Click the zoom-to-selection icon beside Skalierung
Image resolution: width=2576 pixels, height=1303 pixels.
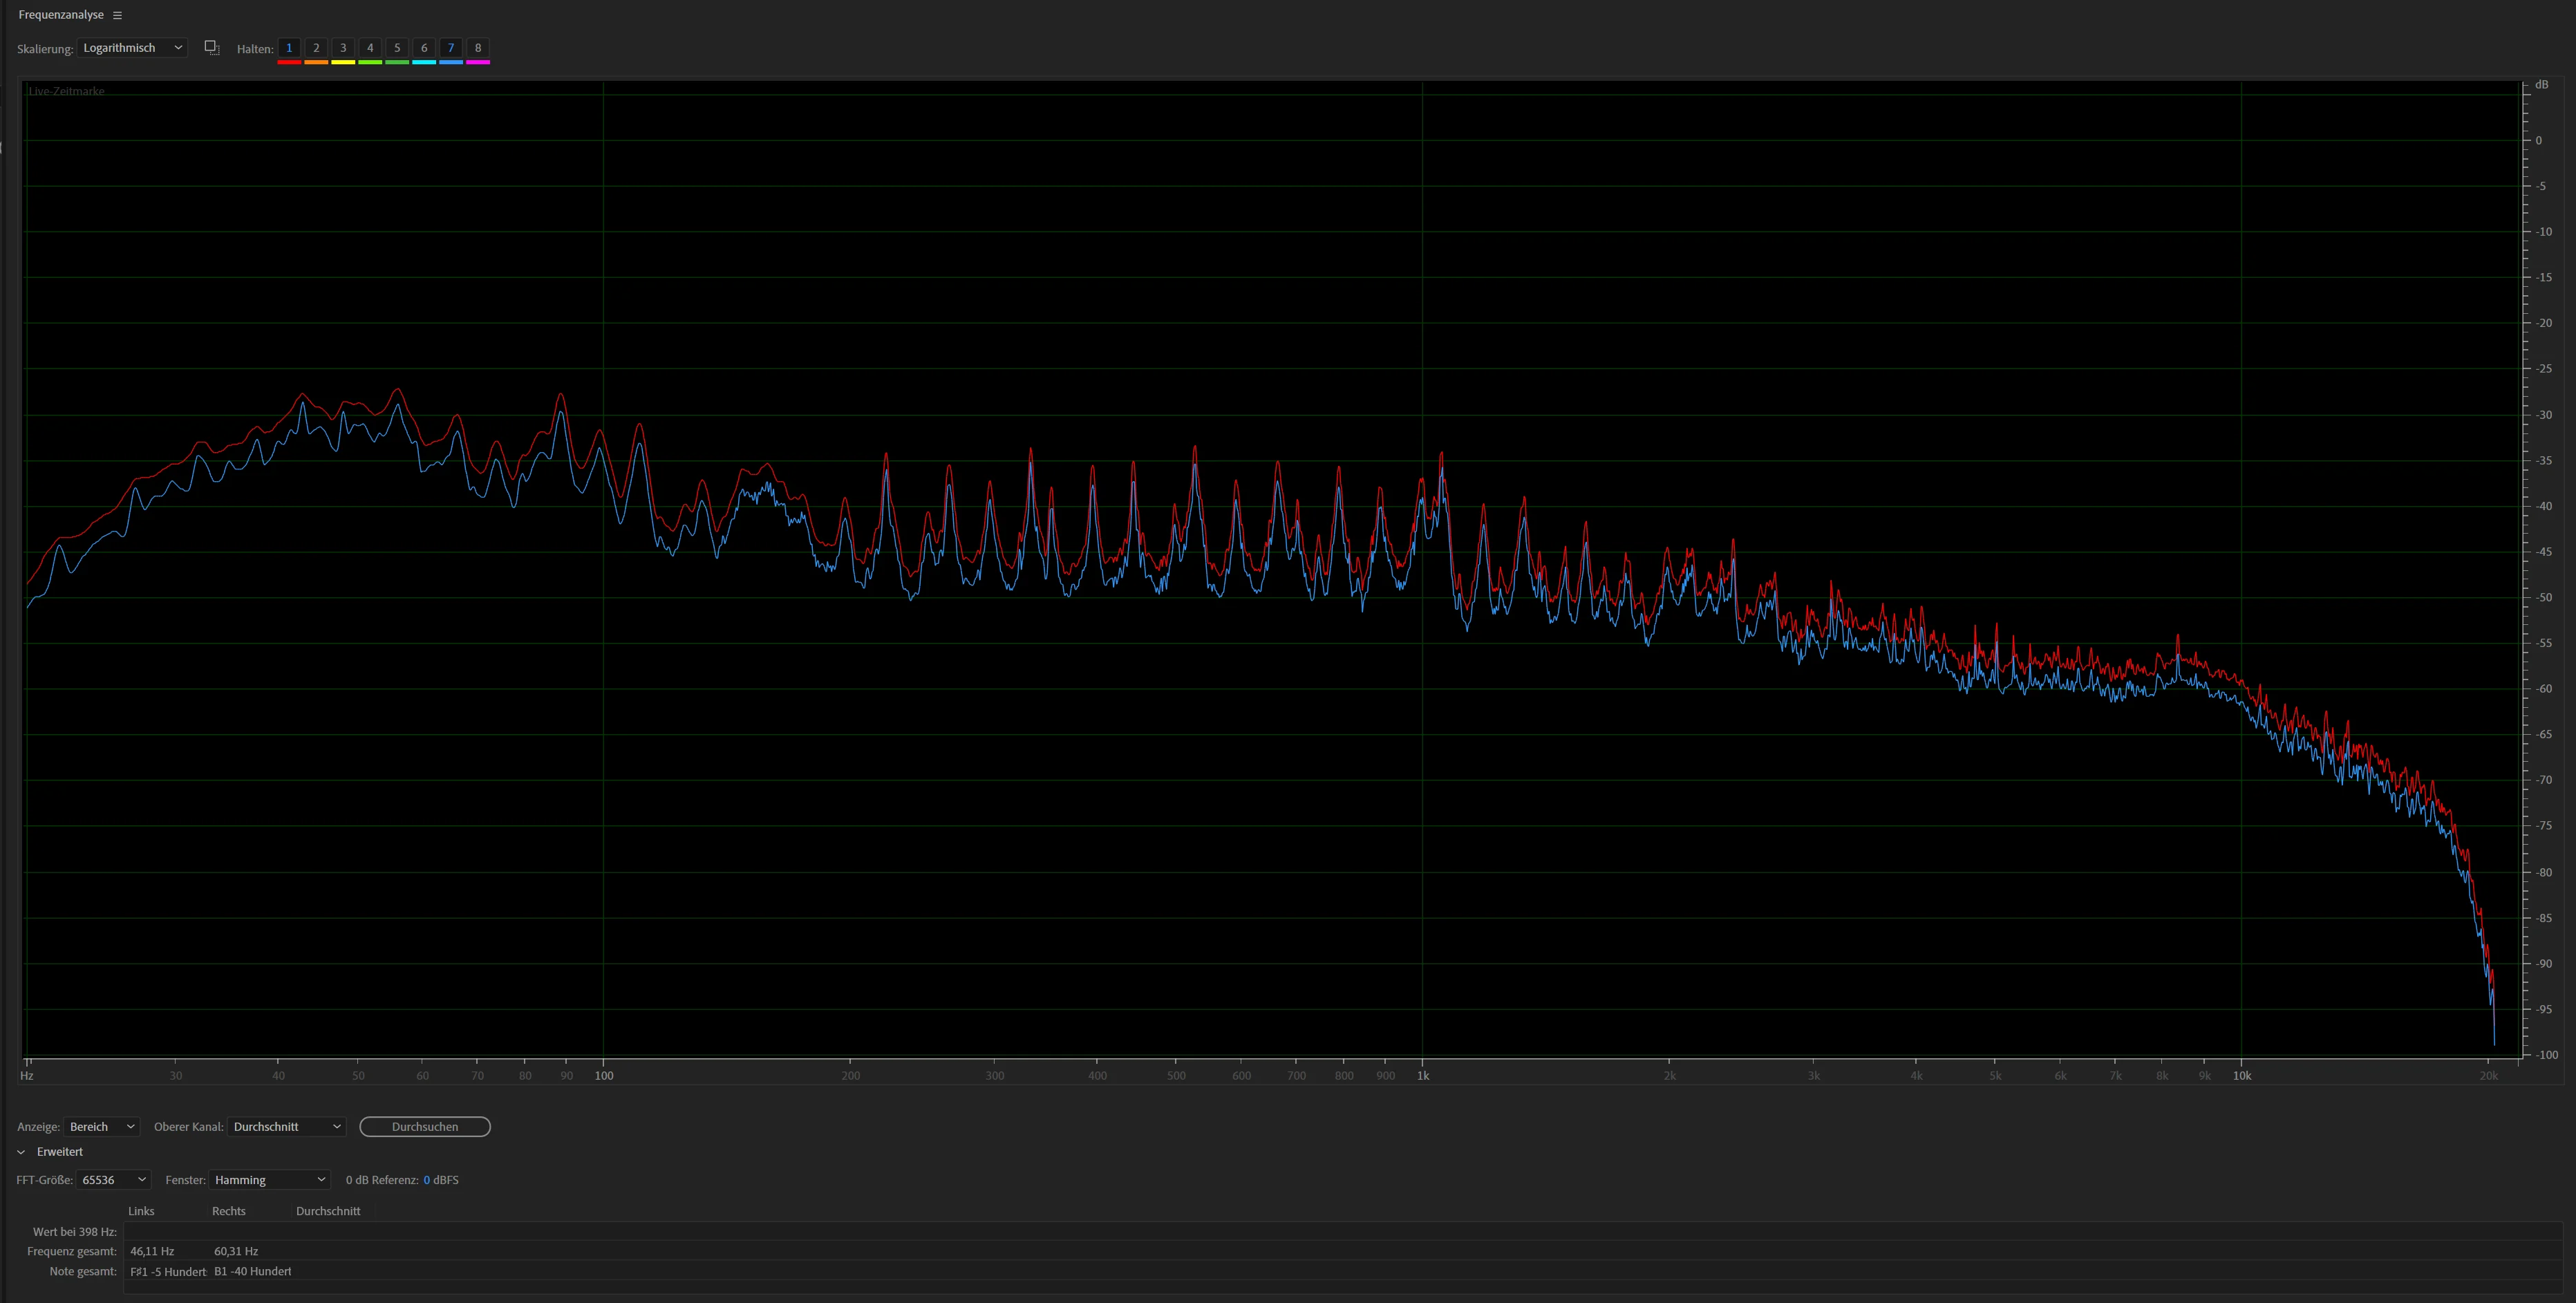pos(212,48)
